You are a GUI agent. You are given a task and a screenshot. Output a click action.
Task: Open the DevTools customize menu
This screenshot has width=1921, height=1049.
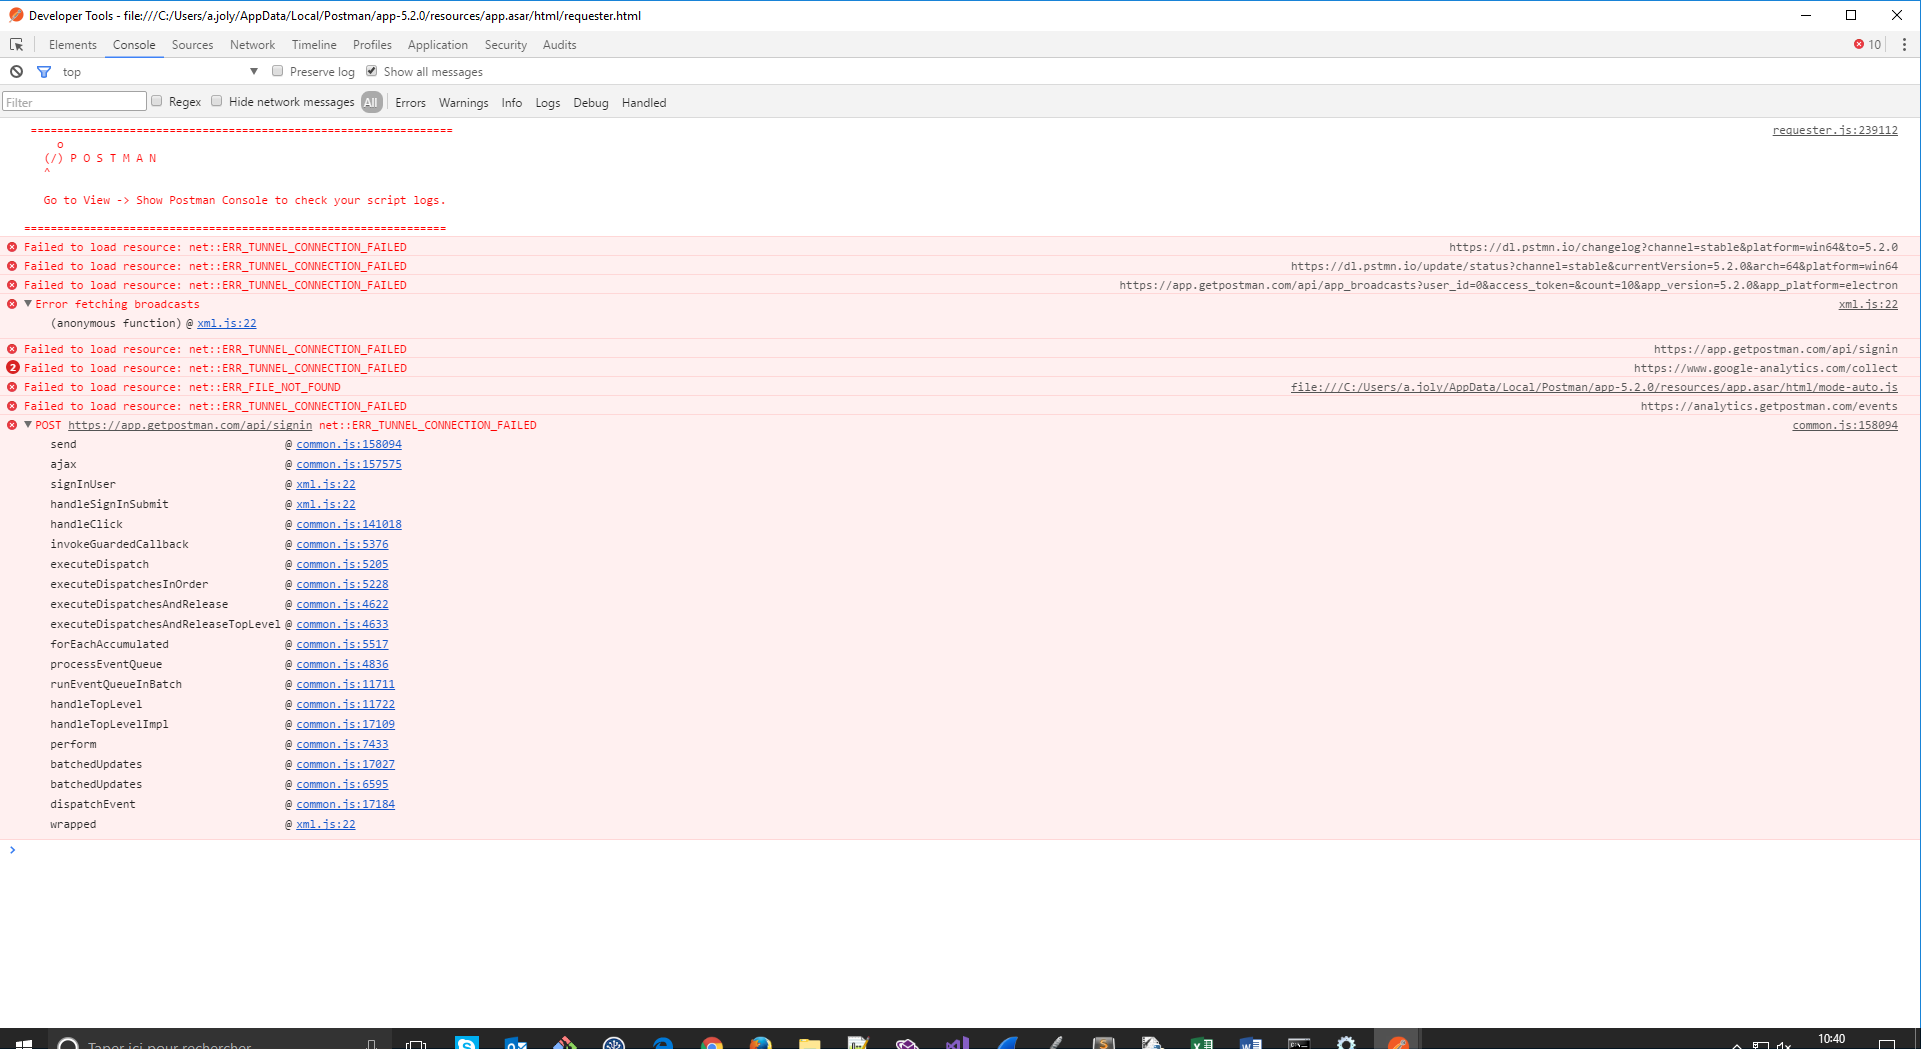pyautogui.click(x=1904, y=44)
